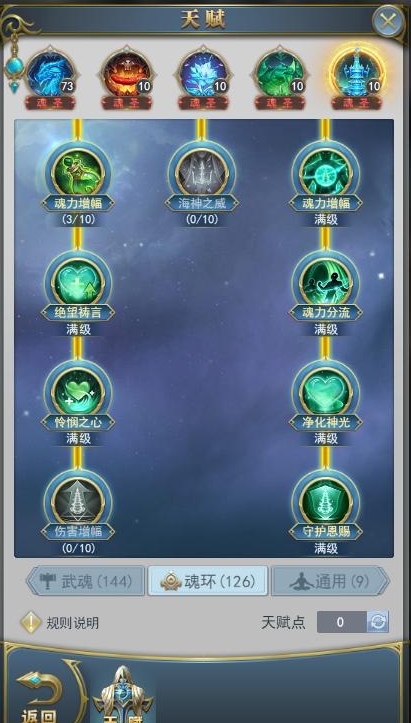411x723 pixels.
Task: Select the blue ice crystal soul ring
Action: [203, 75]
